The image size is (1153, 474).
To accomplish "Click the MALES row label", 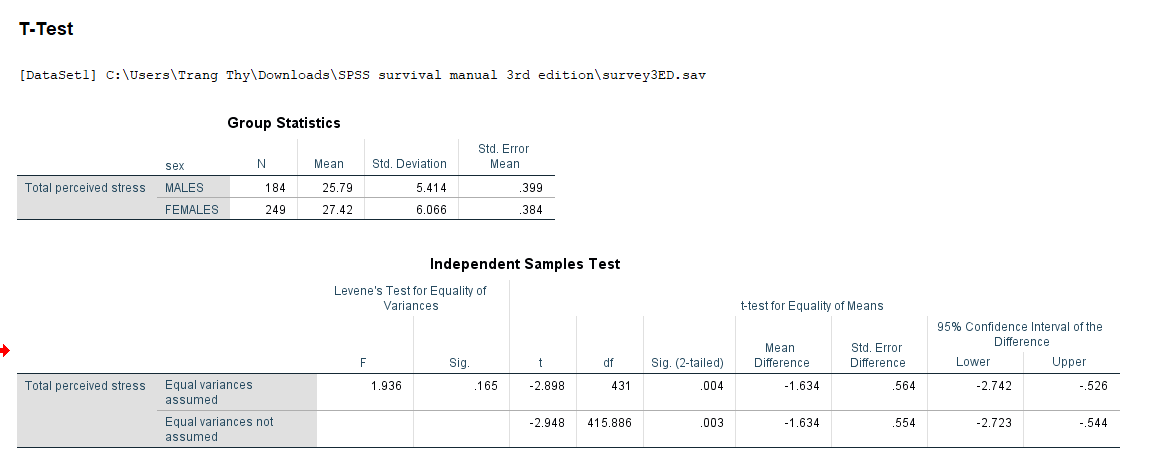I will coord(185,188).
